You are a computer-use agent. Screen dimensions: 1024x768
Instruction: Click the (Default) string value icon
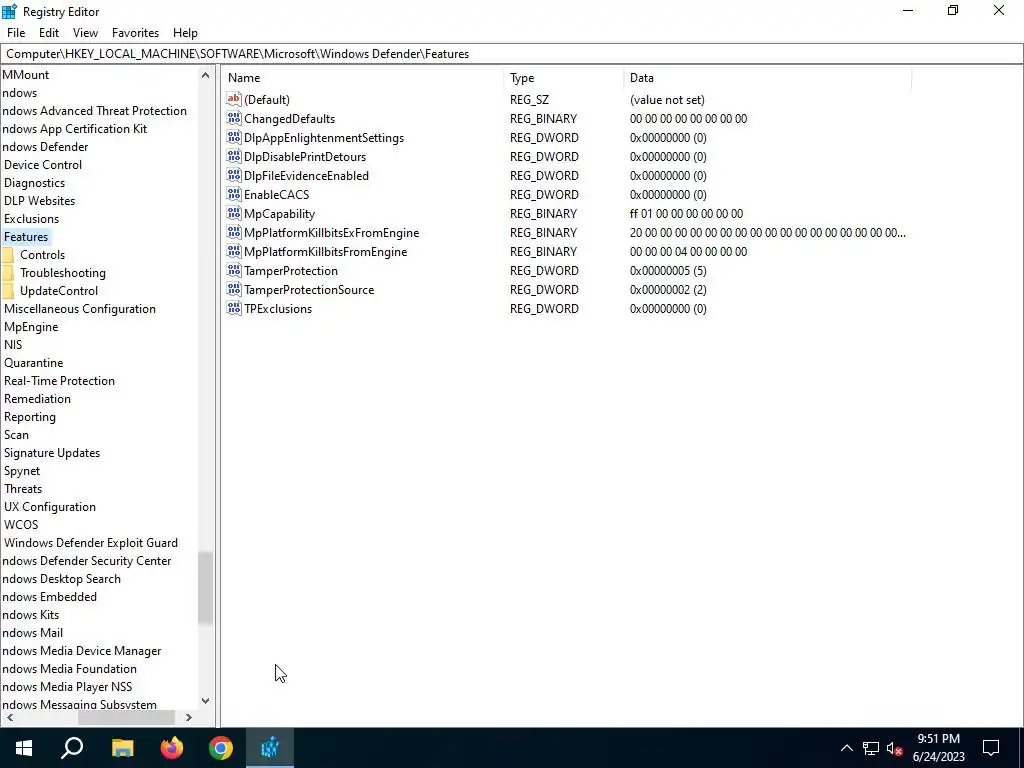pos(234,99)
